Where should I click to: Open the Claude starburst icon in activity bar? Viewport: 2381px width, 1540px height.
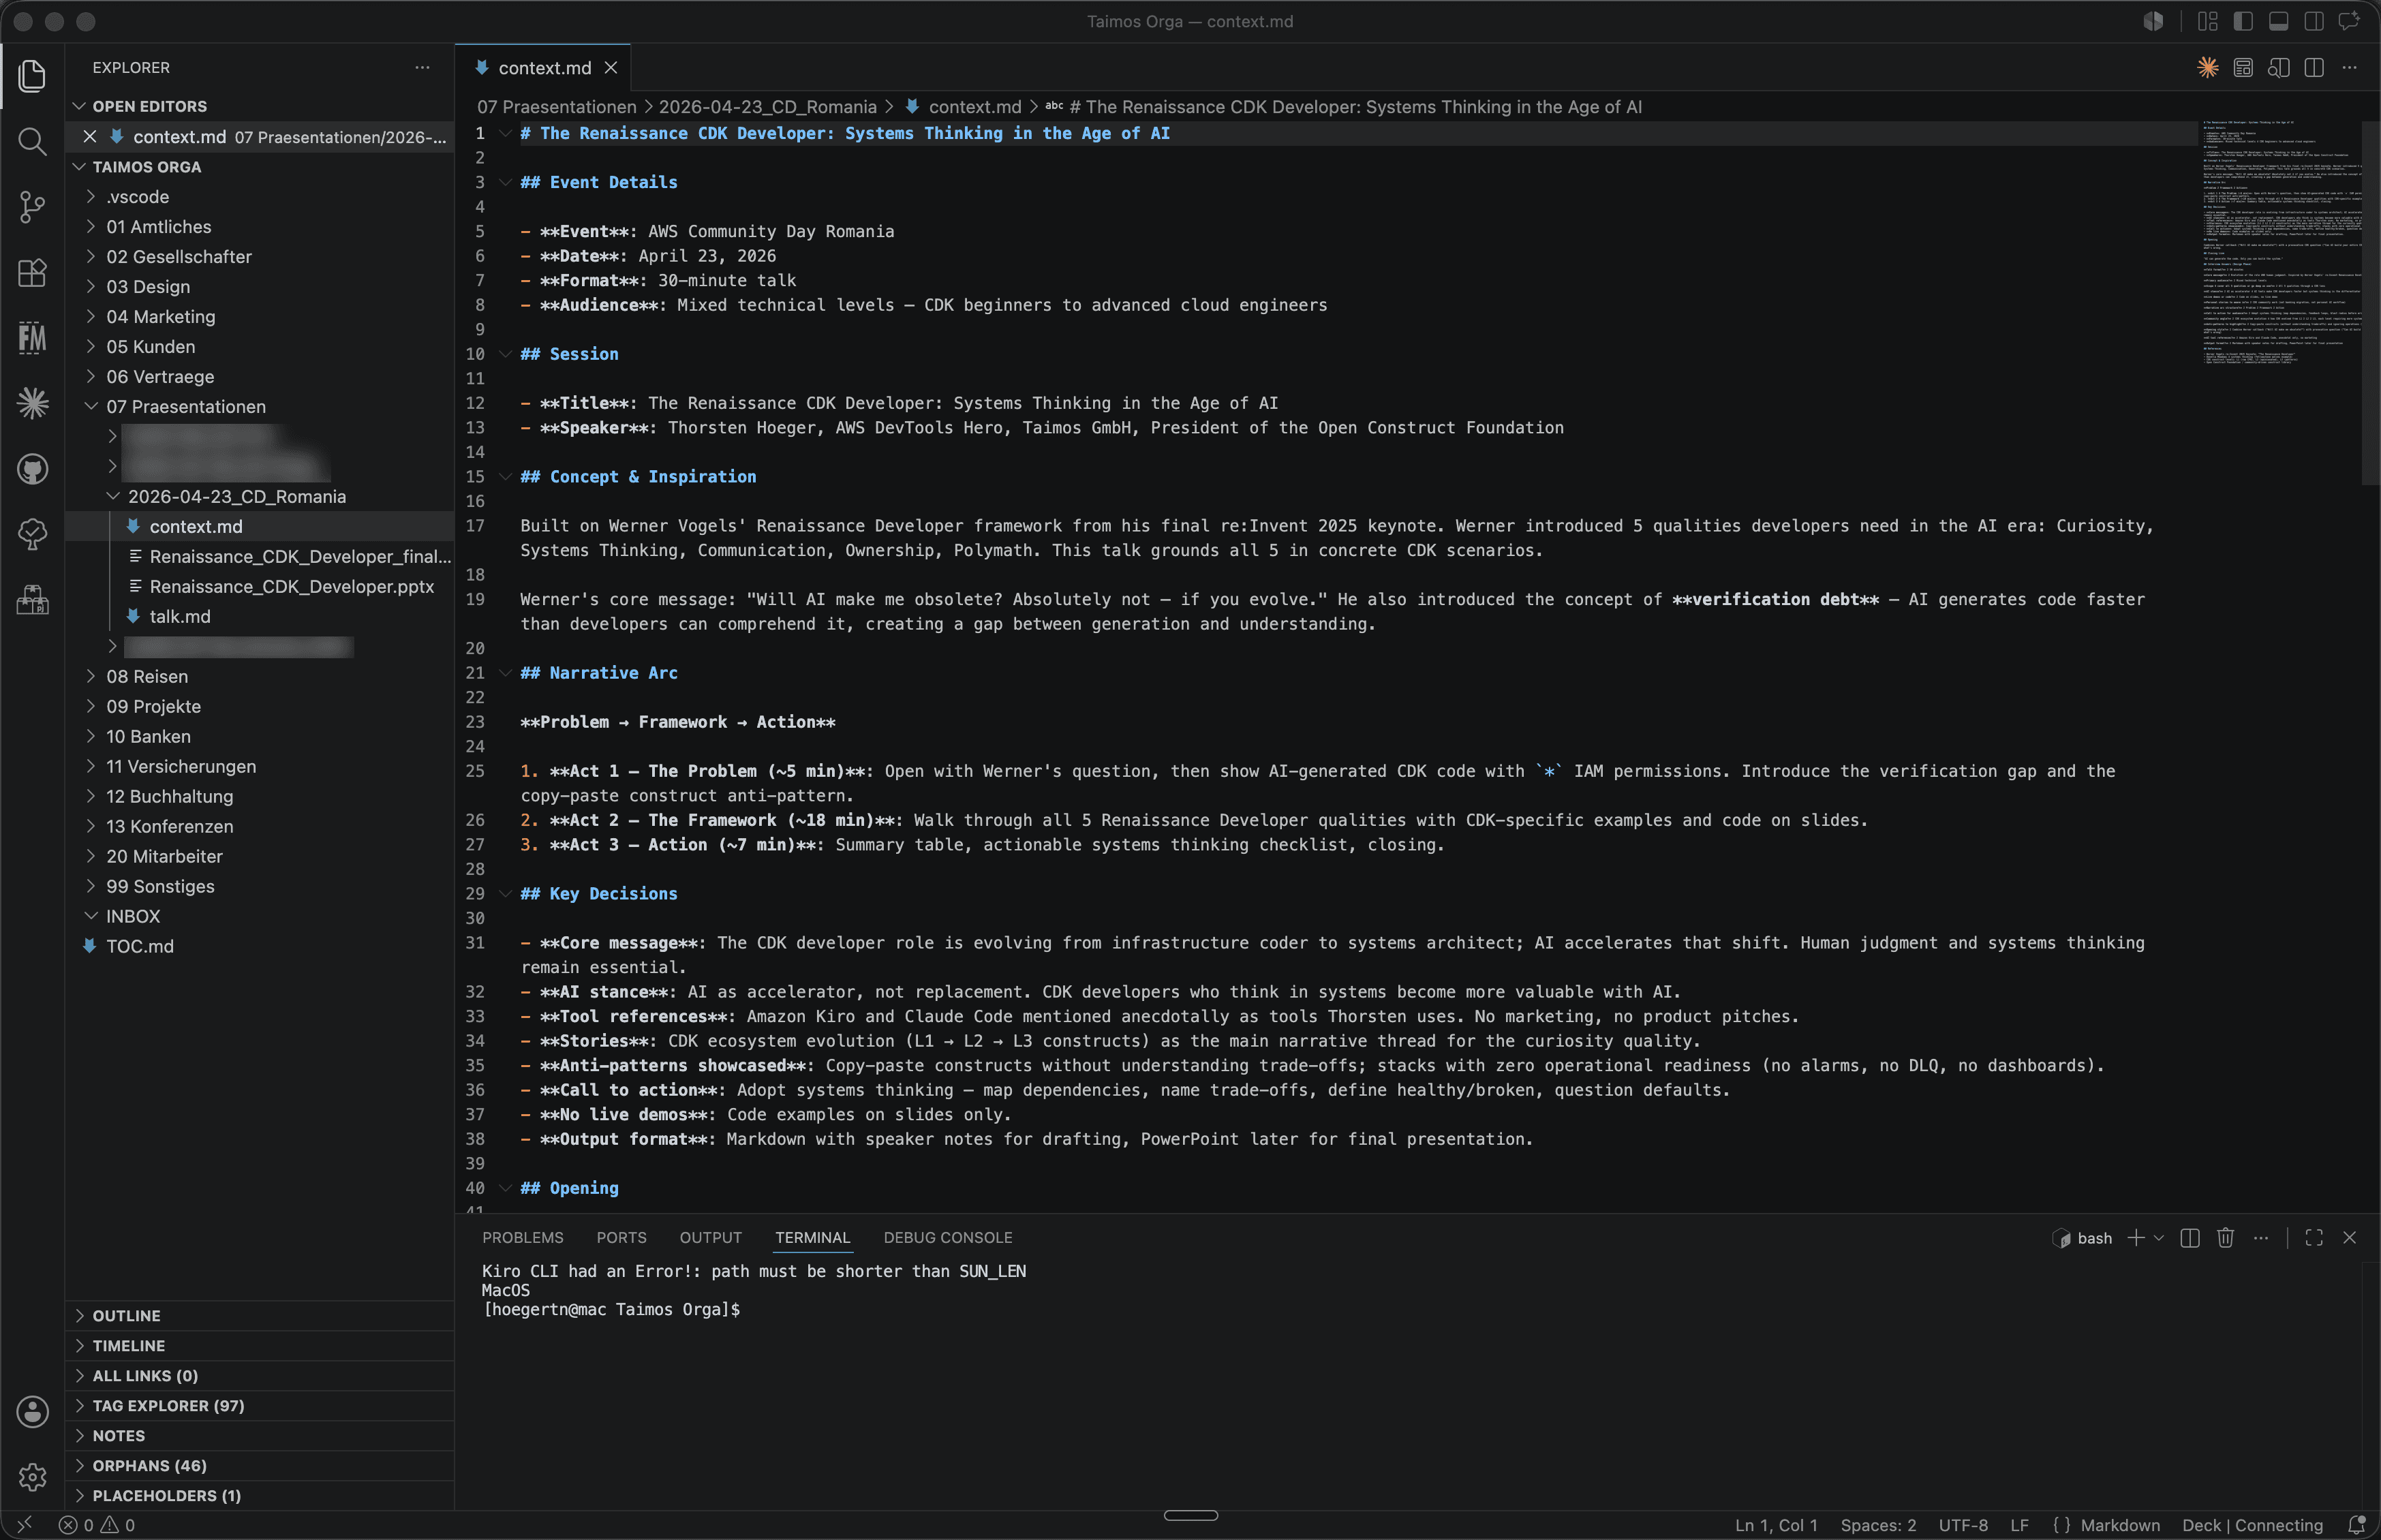[32, 403]
